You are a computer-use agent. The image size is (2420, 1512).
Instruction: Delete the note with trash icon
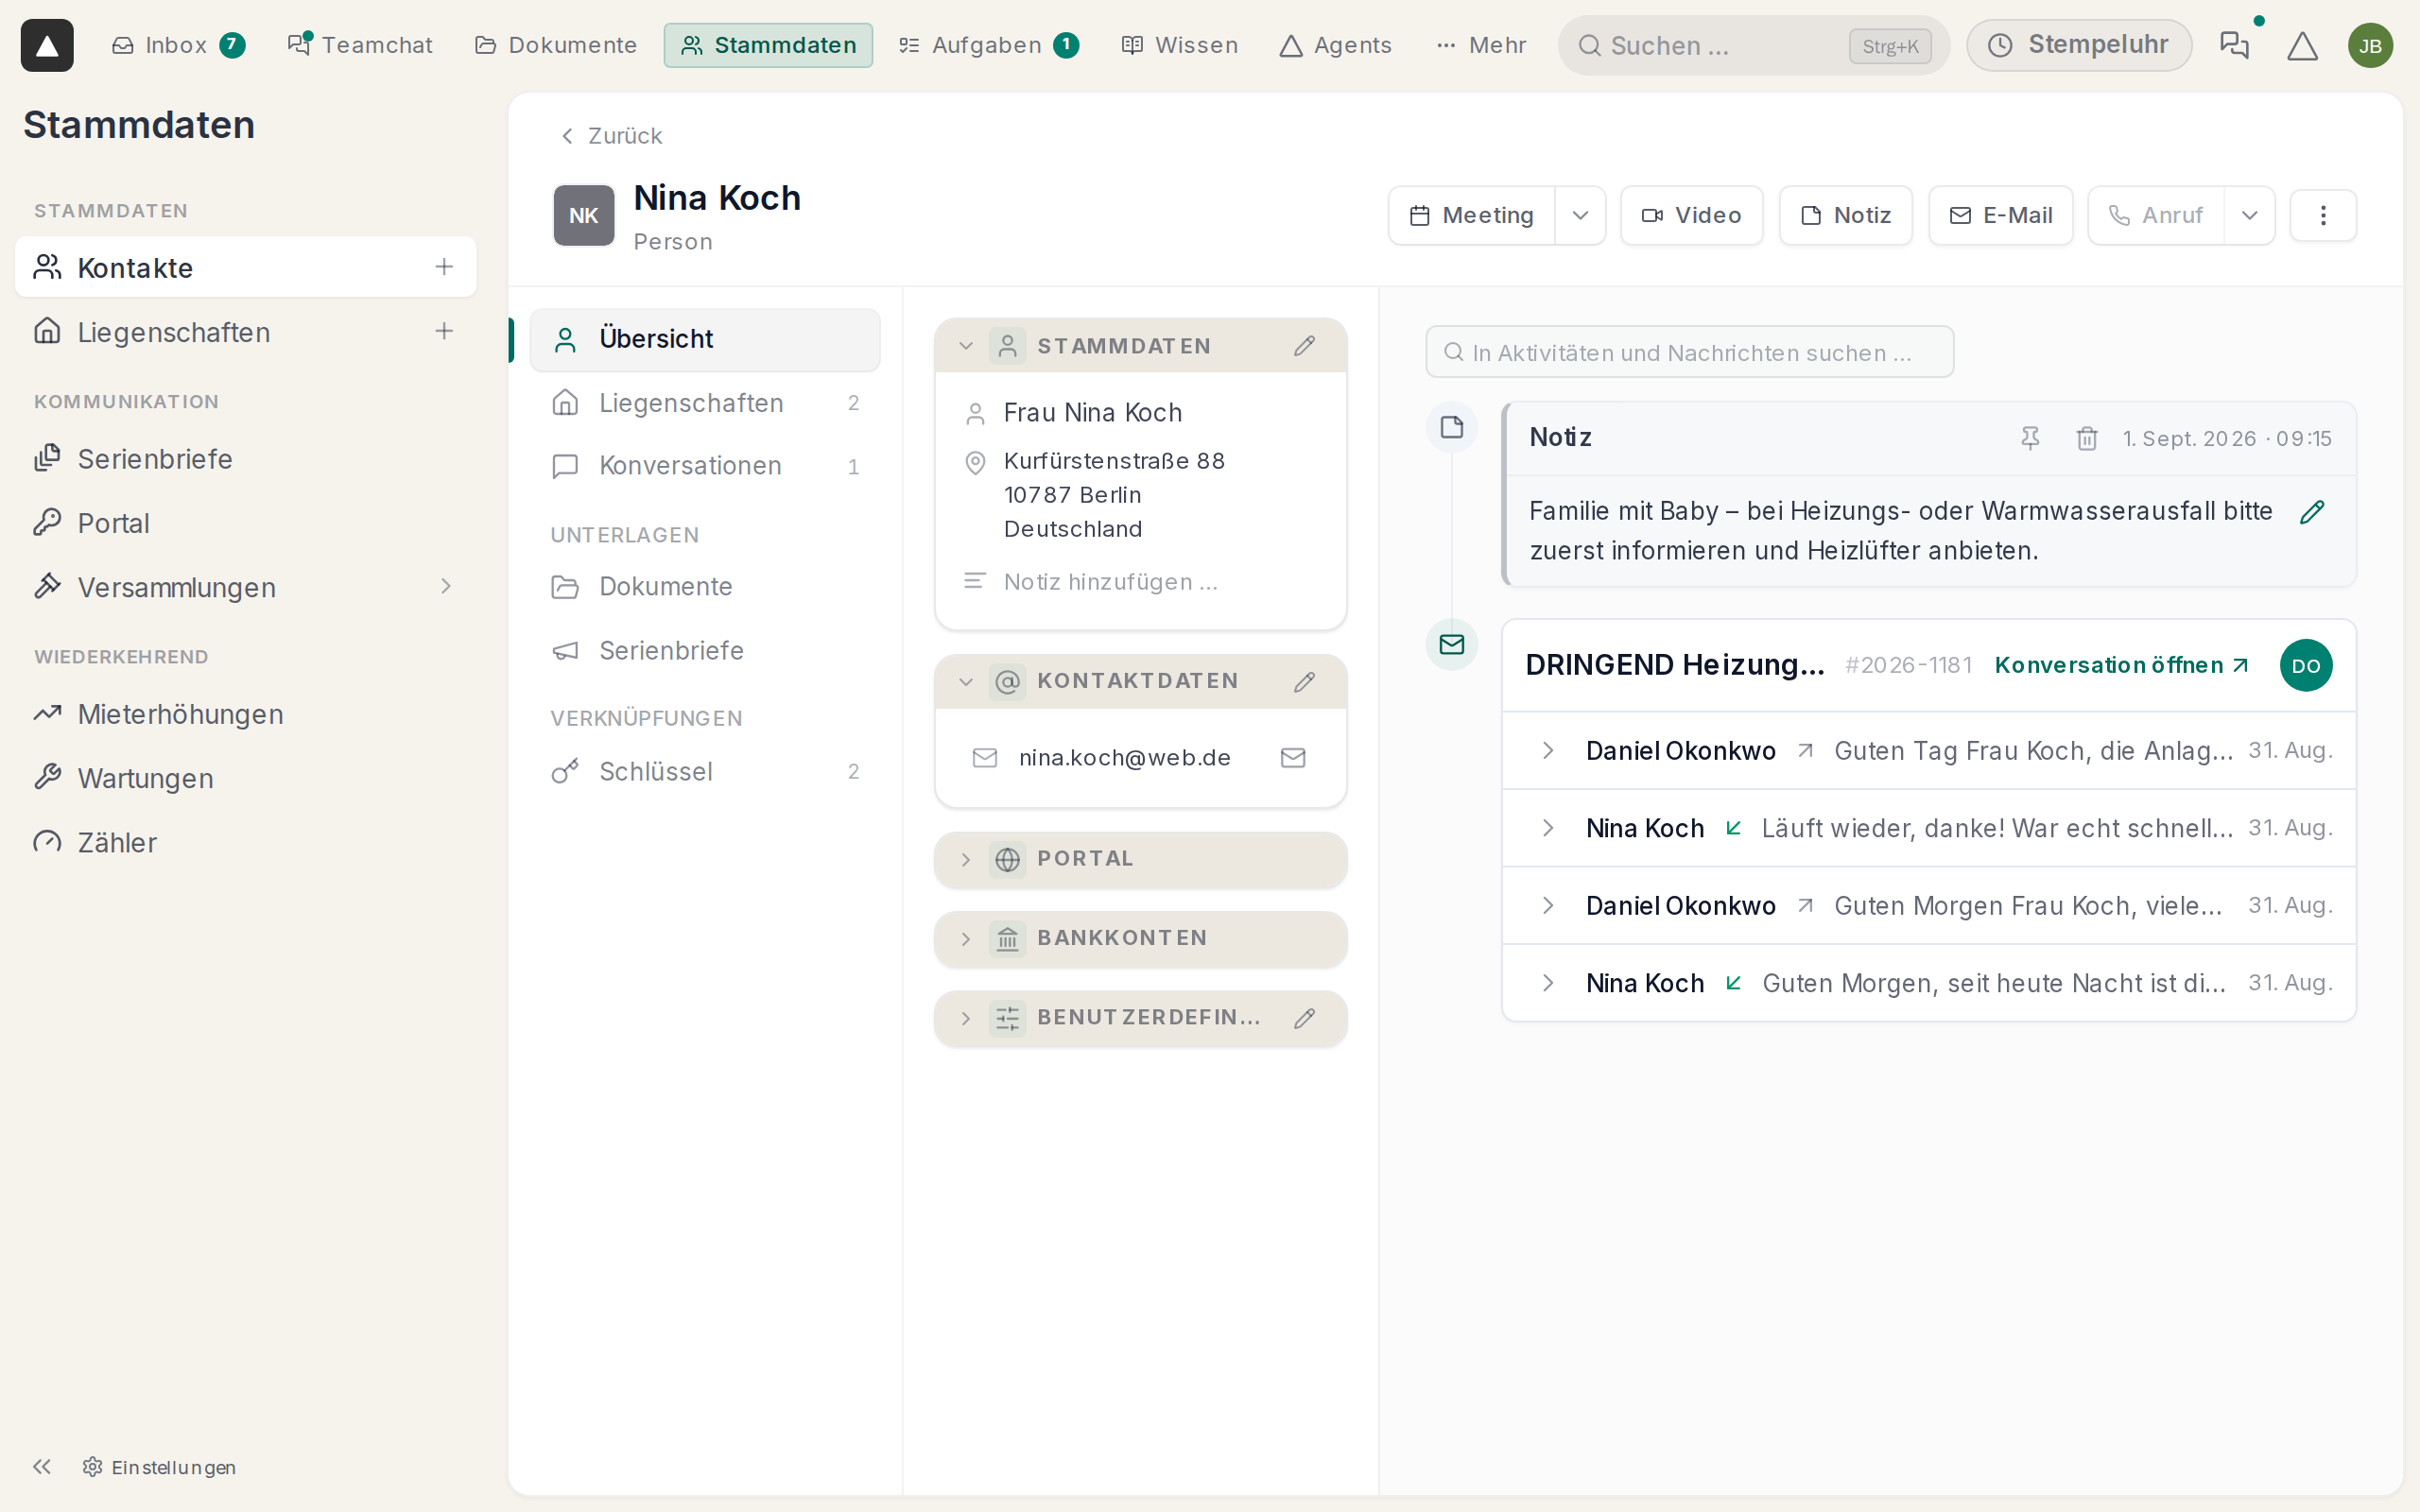click(x=2087, y=438)
